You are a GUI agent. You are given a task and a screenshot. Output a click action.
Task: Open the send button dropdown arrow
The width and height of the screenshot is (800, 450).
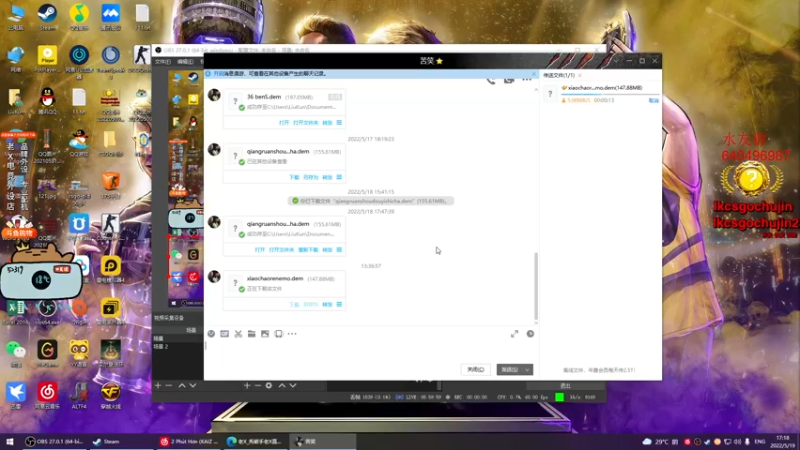[528, 369]
